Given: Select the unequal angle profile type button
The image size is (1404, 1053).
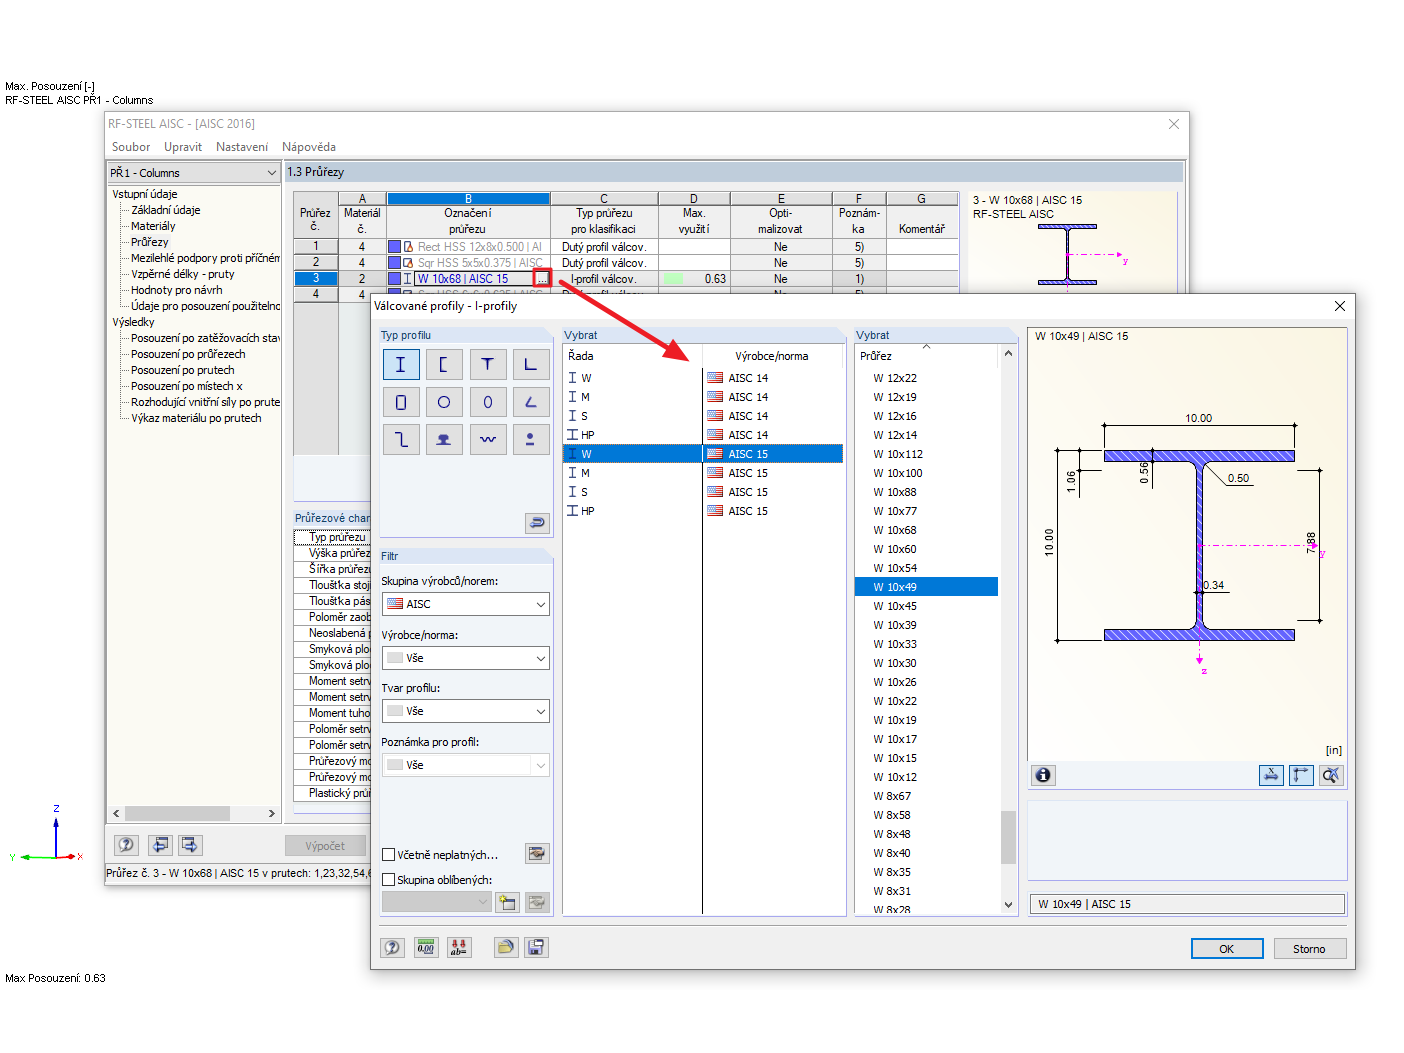Looking at the screenshot, I should tap(530, 402).
